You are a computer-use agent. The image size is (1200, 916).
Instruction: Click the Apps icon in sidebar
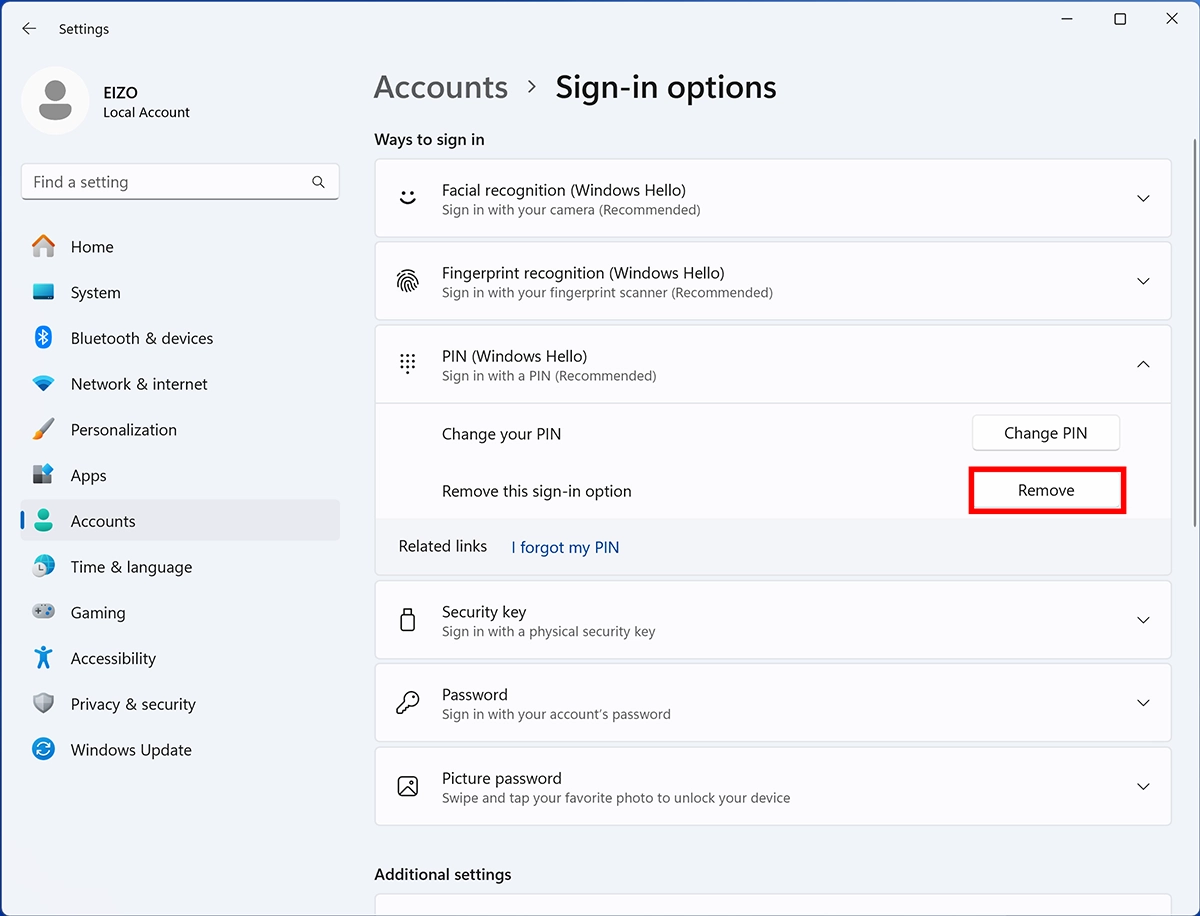pyautogui.click(x=43, y=475)
